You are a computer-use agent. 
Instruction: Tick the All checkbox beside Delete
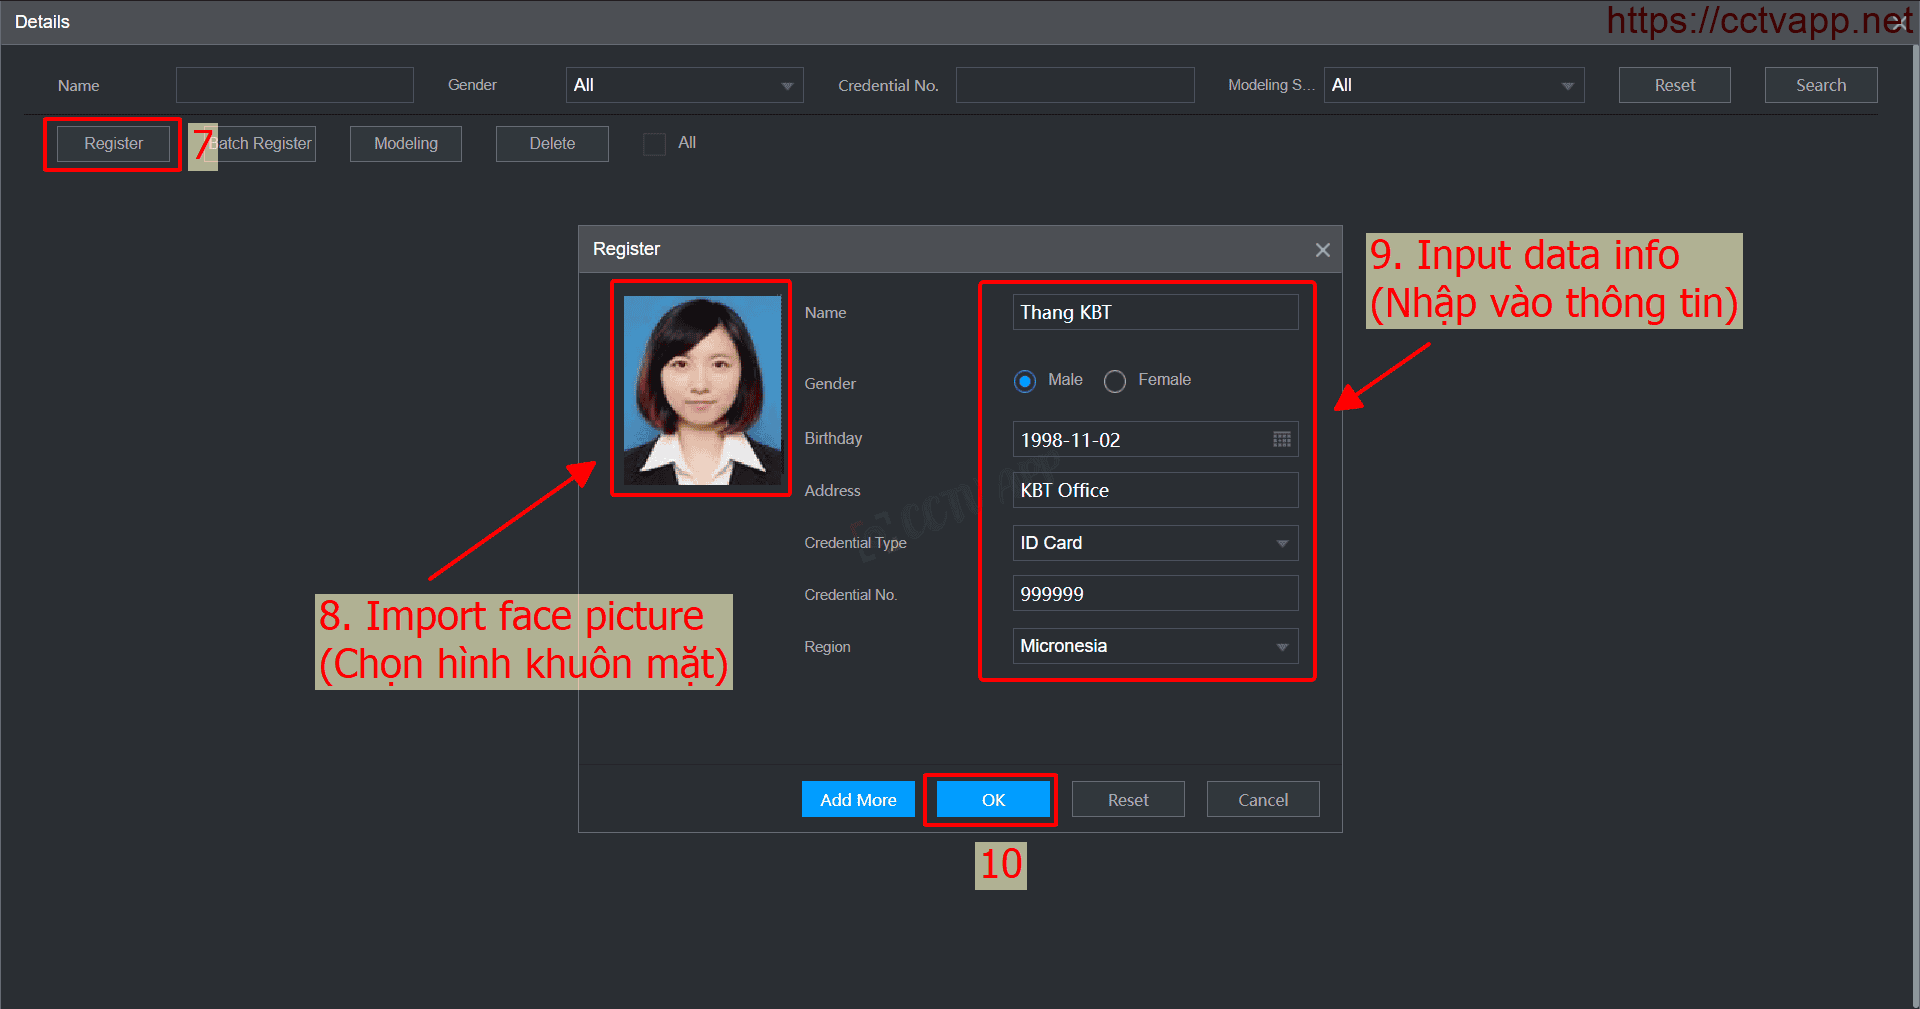(654, 144)
